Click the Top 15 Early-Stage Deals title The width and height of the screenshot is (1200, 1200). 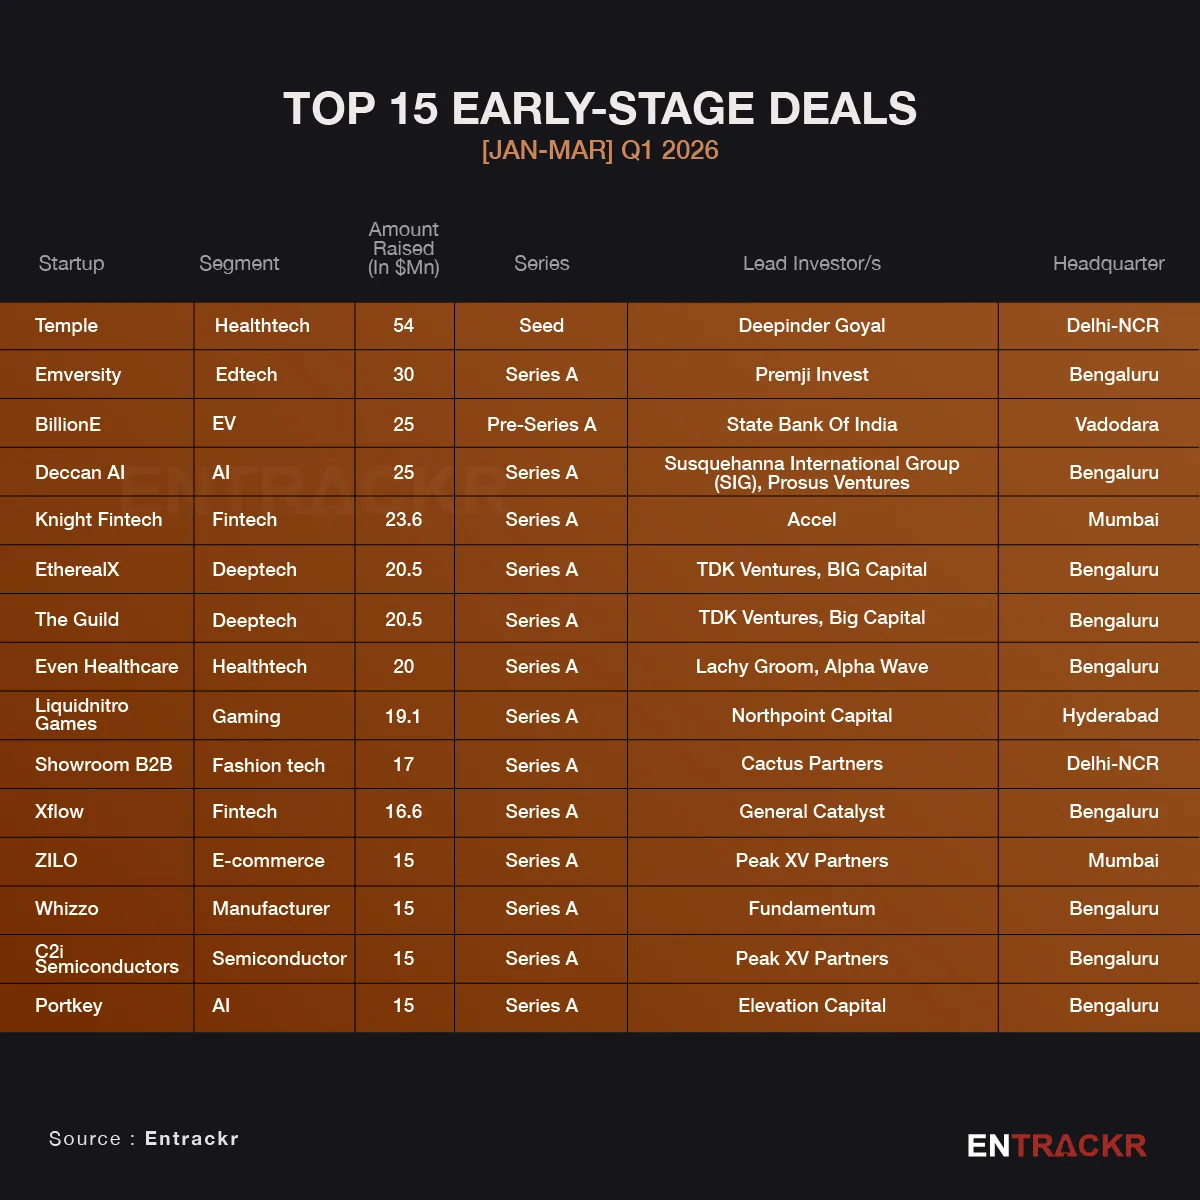600,108
